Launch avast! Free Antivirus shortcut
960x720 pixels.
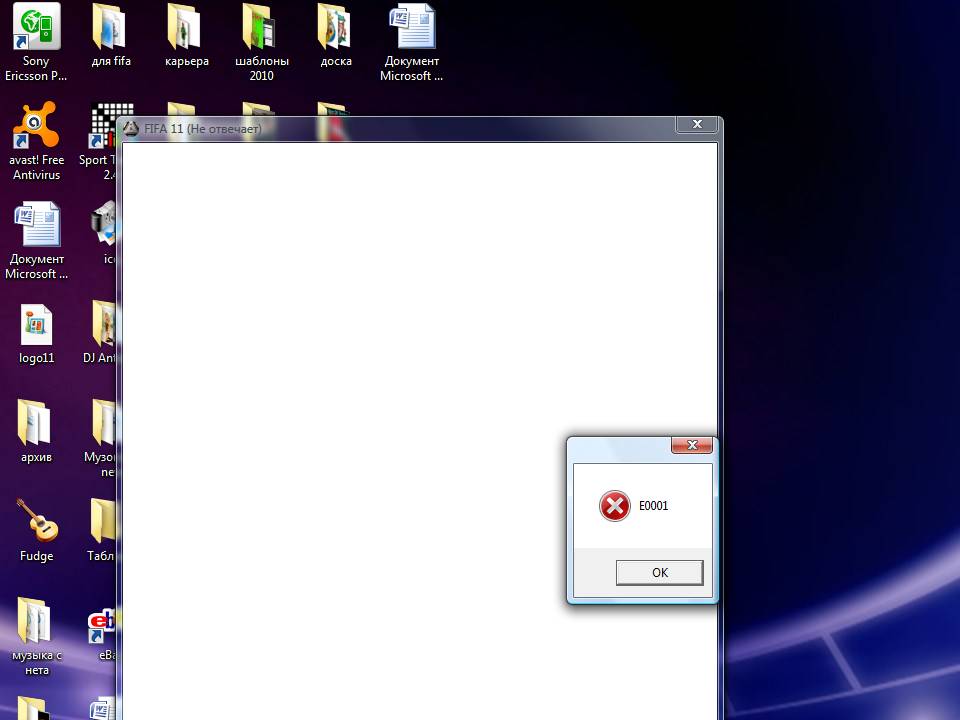pos(36,141)
